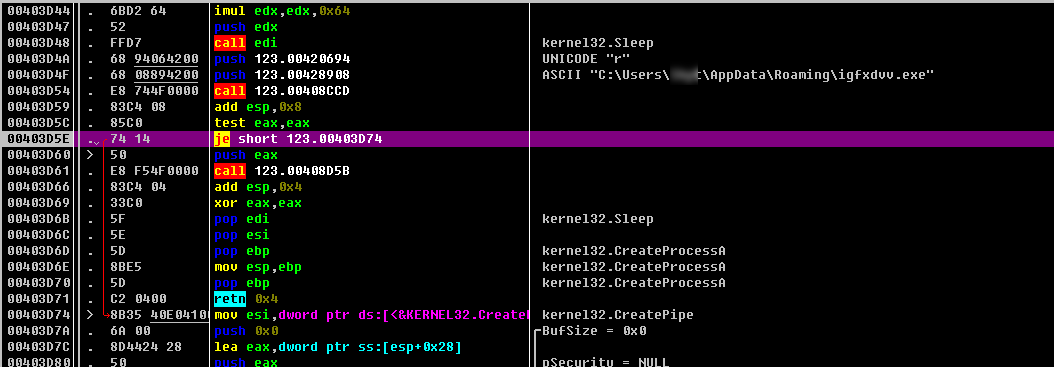Click the jump arrow marker at 00403D60
The width and height of the screenshot is (1054, 367).
coord(91,155)
